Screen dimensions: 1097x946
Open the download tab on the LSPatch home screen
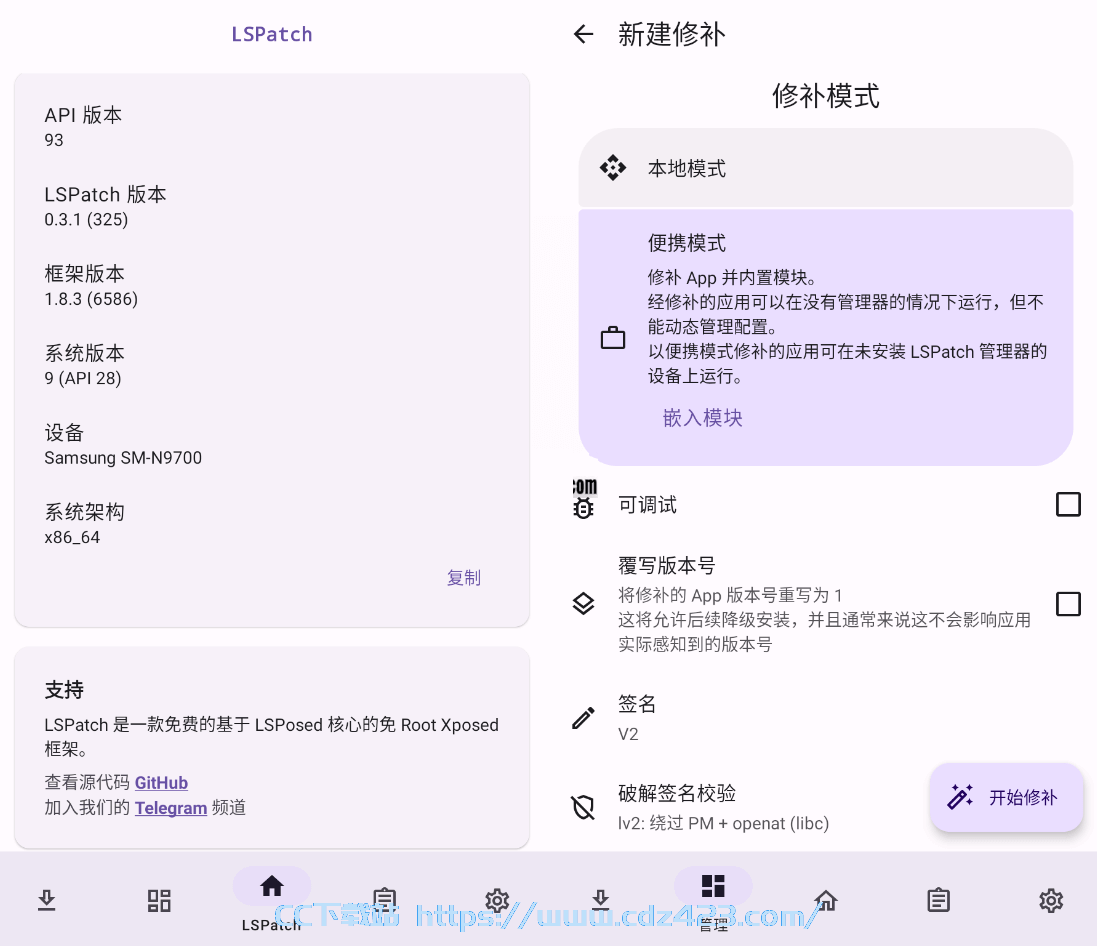pos(47,900)
